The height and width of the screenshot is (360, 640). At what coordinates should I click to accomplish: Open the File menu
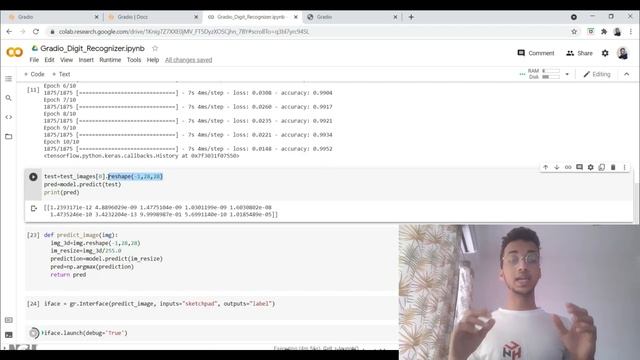coord(34,60)
